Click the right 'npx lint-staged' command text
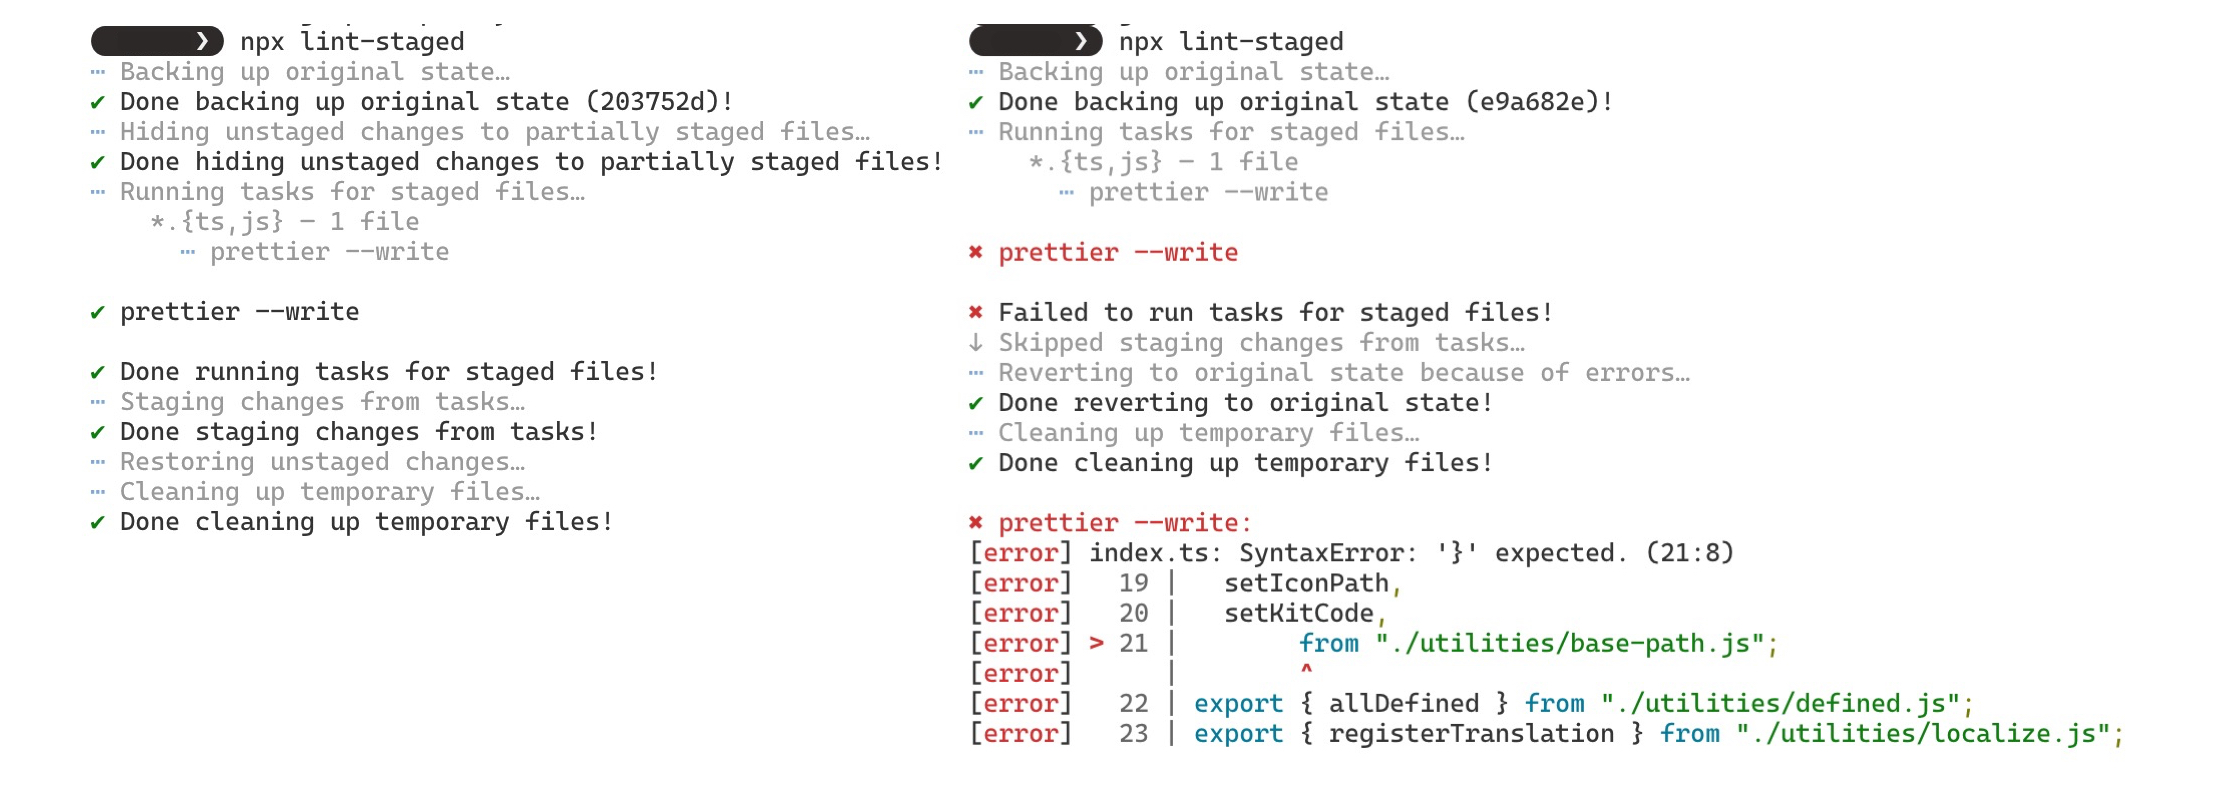Image resolution: width=2217 pixels, height=792 pixels. click(1231, 41)
